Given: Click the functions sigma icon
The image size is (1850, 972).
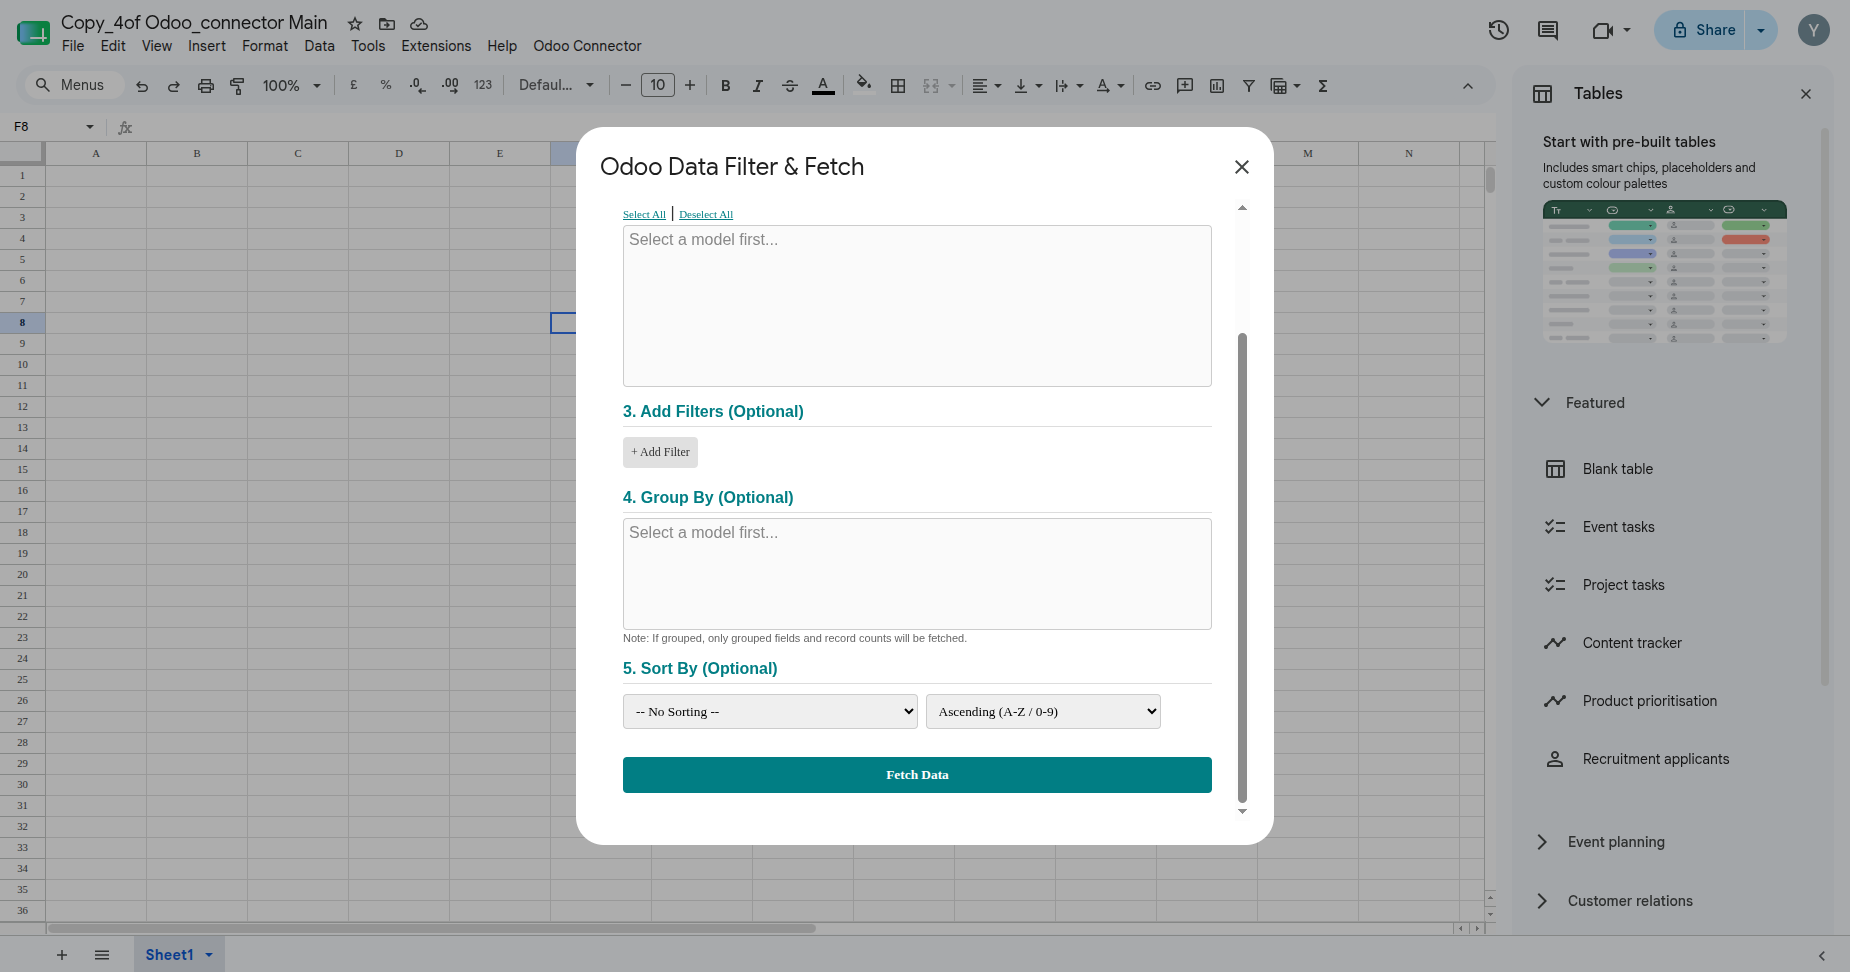Looking at the screenshot, I should click(x=1323, y=86).
